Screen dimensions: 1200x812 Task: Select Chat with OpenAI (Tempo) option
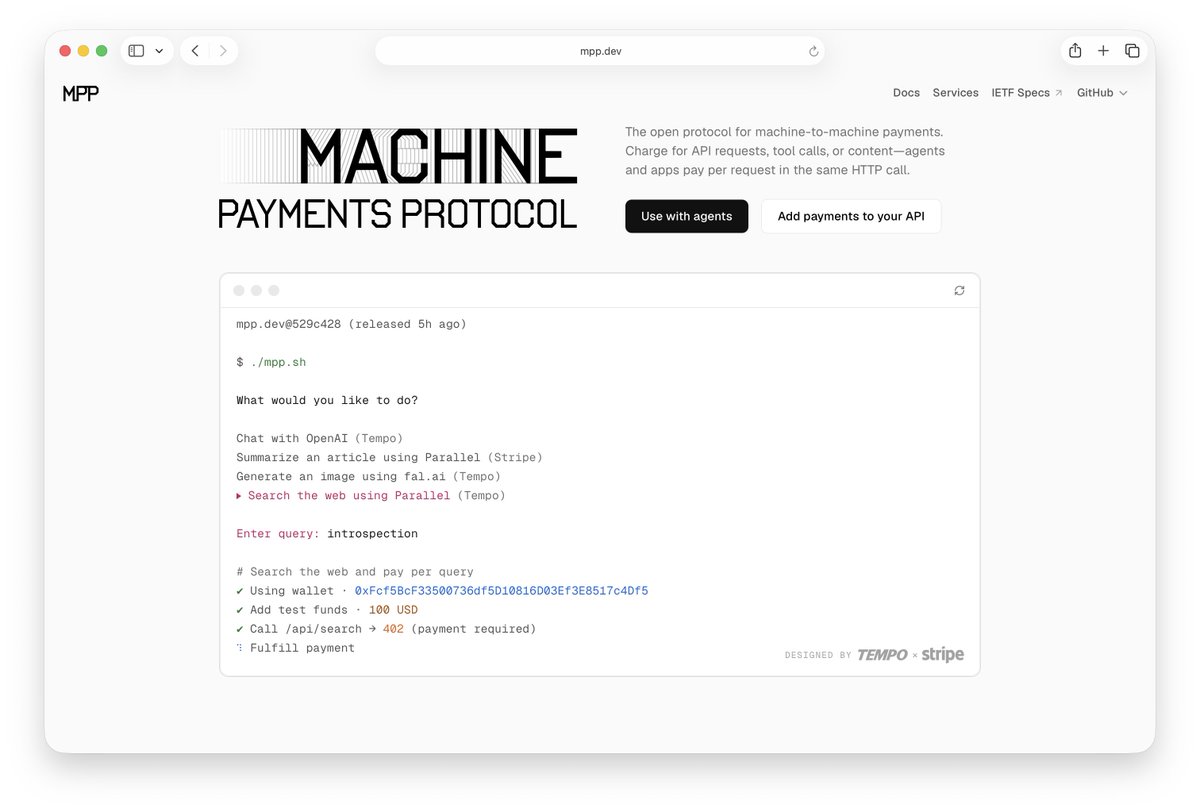click(x=319, y=438)
